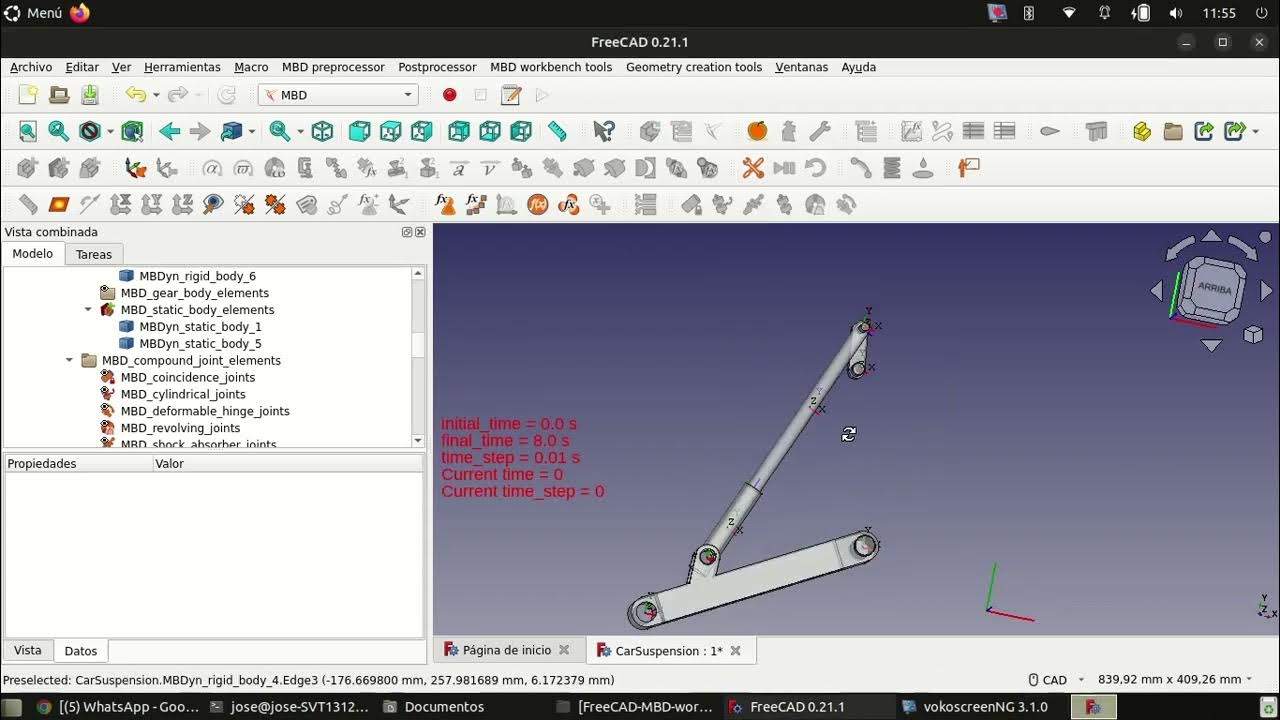1280x720 pixels.
Task: Select MBD_revolving_joints in the tree
Action: click(180, 428)
